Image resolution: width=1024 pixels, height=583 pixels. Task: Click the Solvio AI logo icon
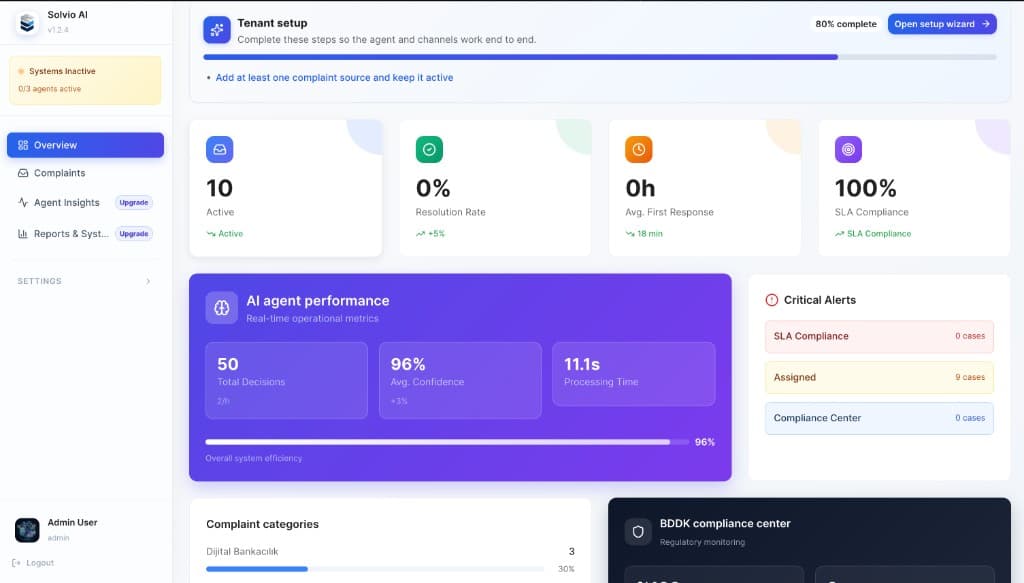click(x=26, y=22)
